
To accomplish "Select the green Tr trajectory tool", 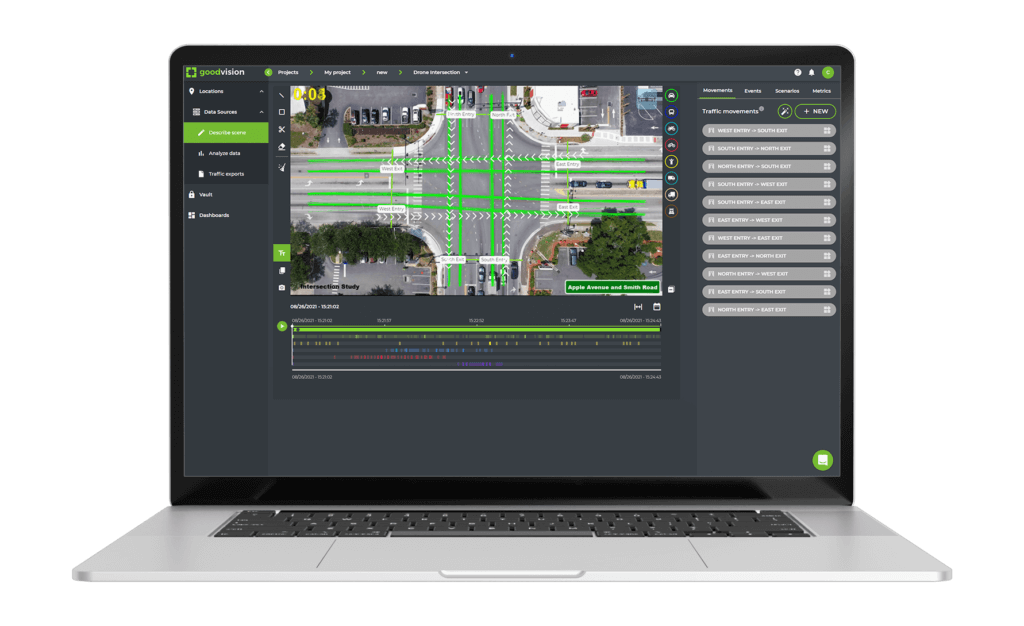I will [281, 253].
